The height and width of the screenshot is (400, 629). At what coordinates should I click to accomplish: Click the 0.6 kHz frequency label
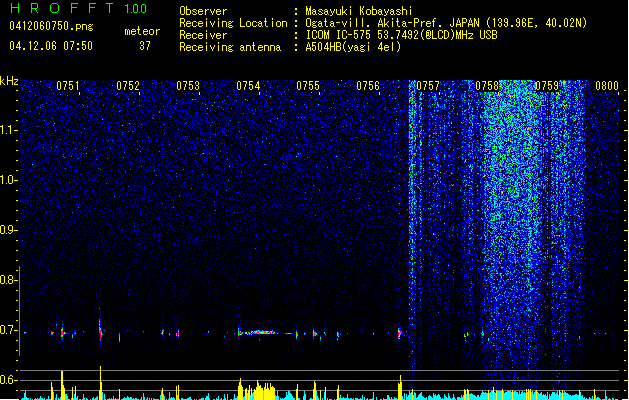click(x=7, y=380)
